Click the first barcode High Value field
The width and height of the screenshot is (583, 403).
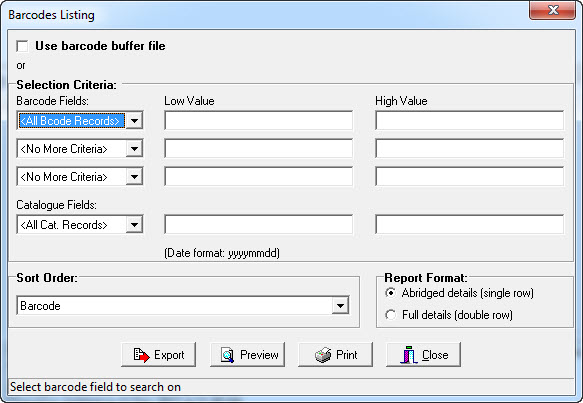pos(469,120)
